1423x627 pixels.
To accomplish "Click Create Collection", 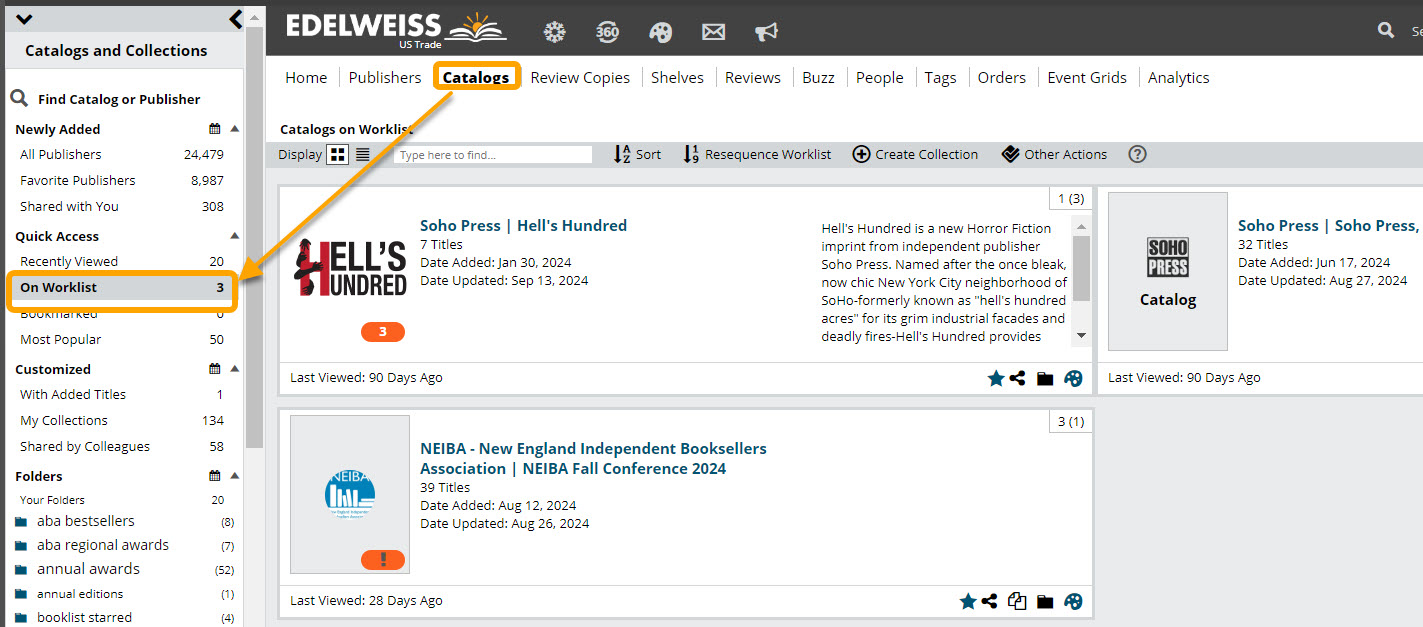I will 915,154.
